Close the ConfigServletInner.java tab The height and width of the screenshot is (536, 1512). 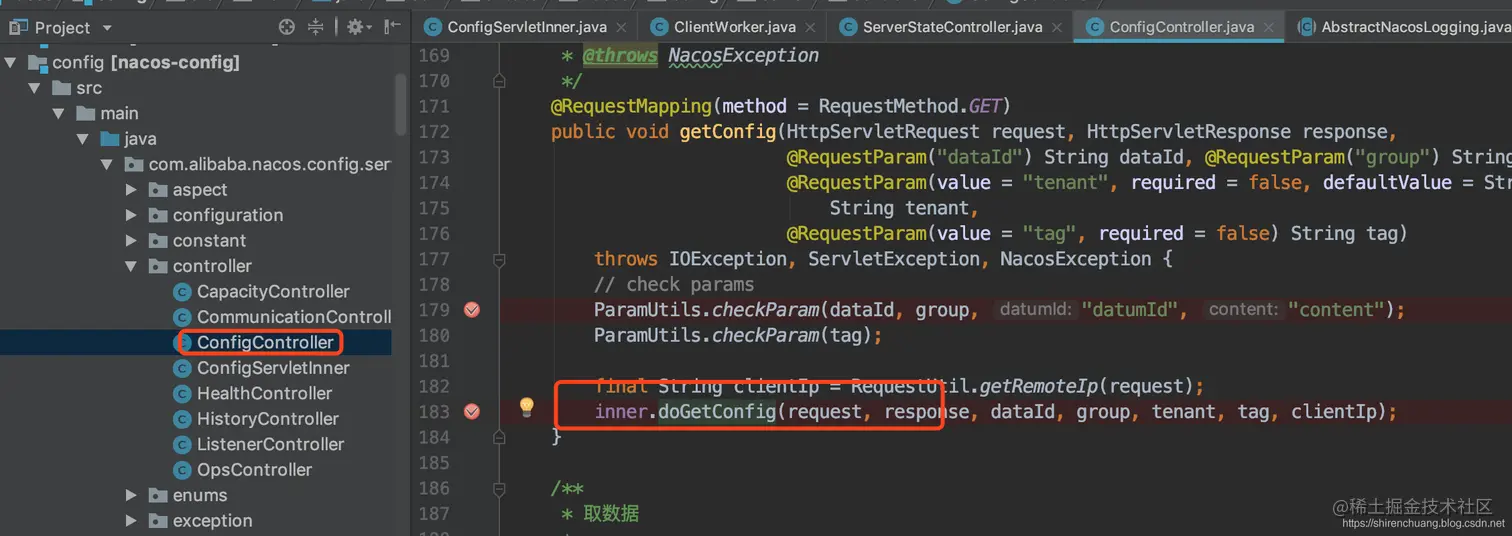(x=621, y=28)
